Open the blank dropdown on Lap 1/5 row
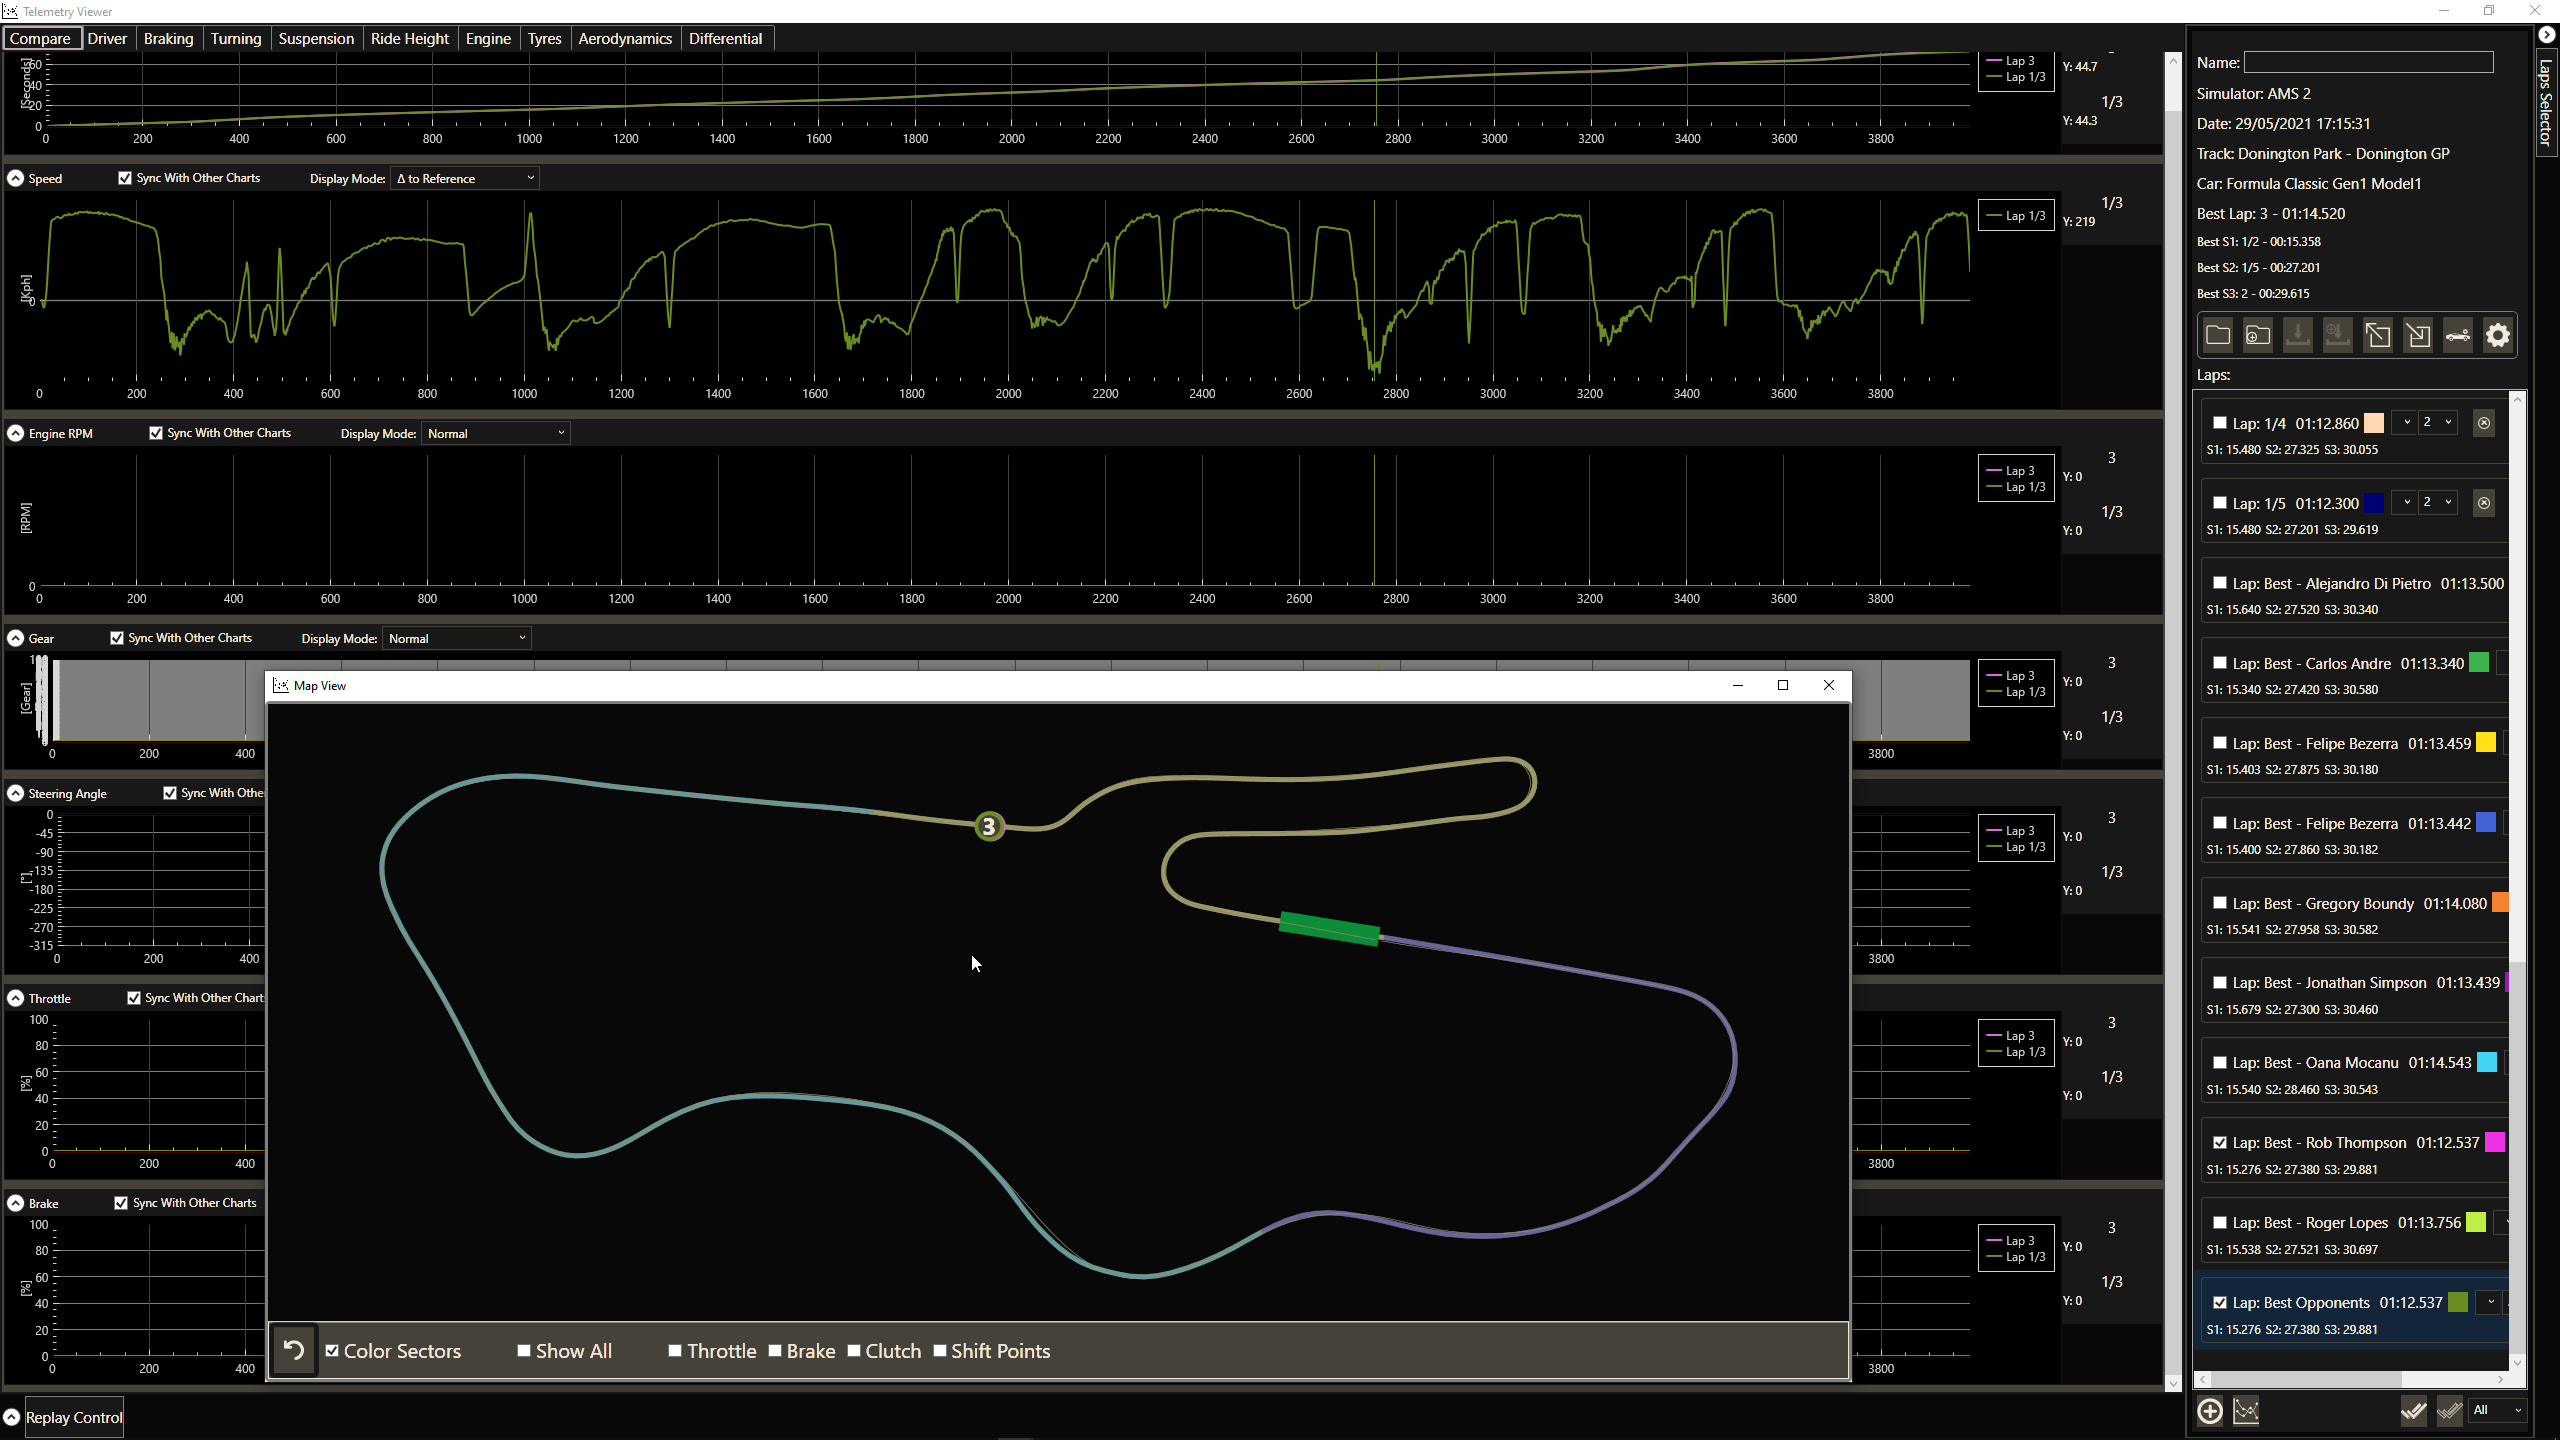 pos(2406,502)
